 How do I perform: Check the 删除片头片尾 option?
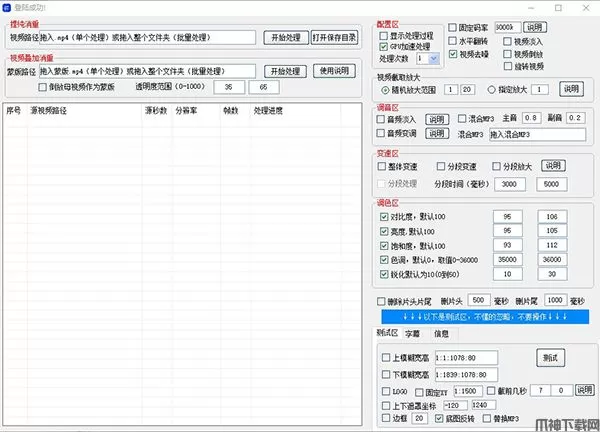pos(380,300)
